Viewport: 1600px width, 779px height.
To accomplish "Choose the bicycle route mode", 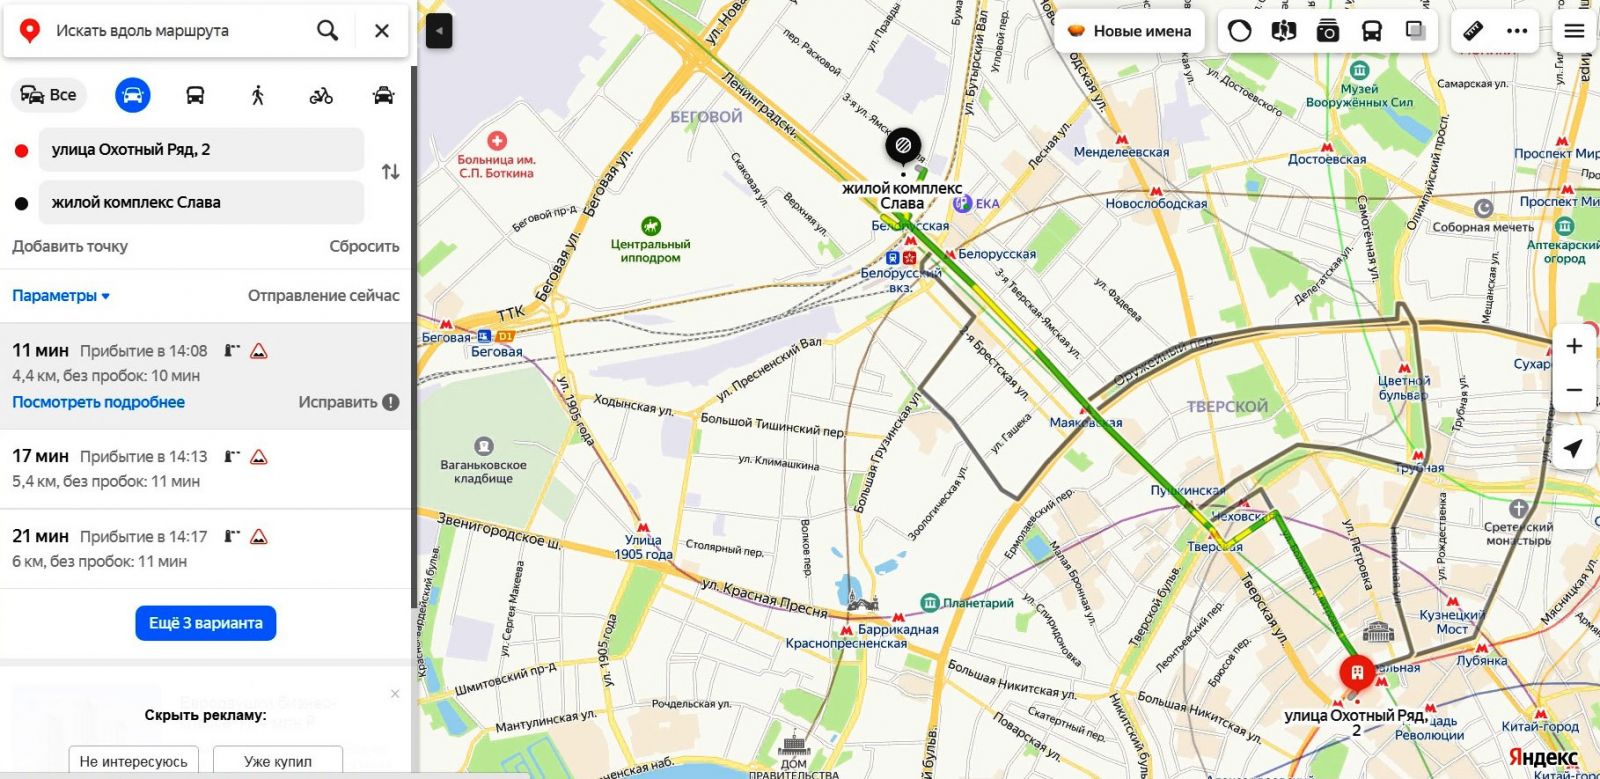I will click(321, 95).
